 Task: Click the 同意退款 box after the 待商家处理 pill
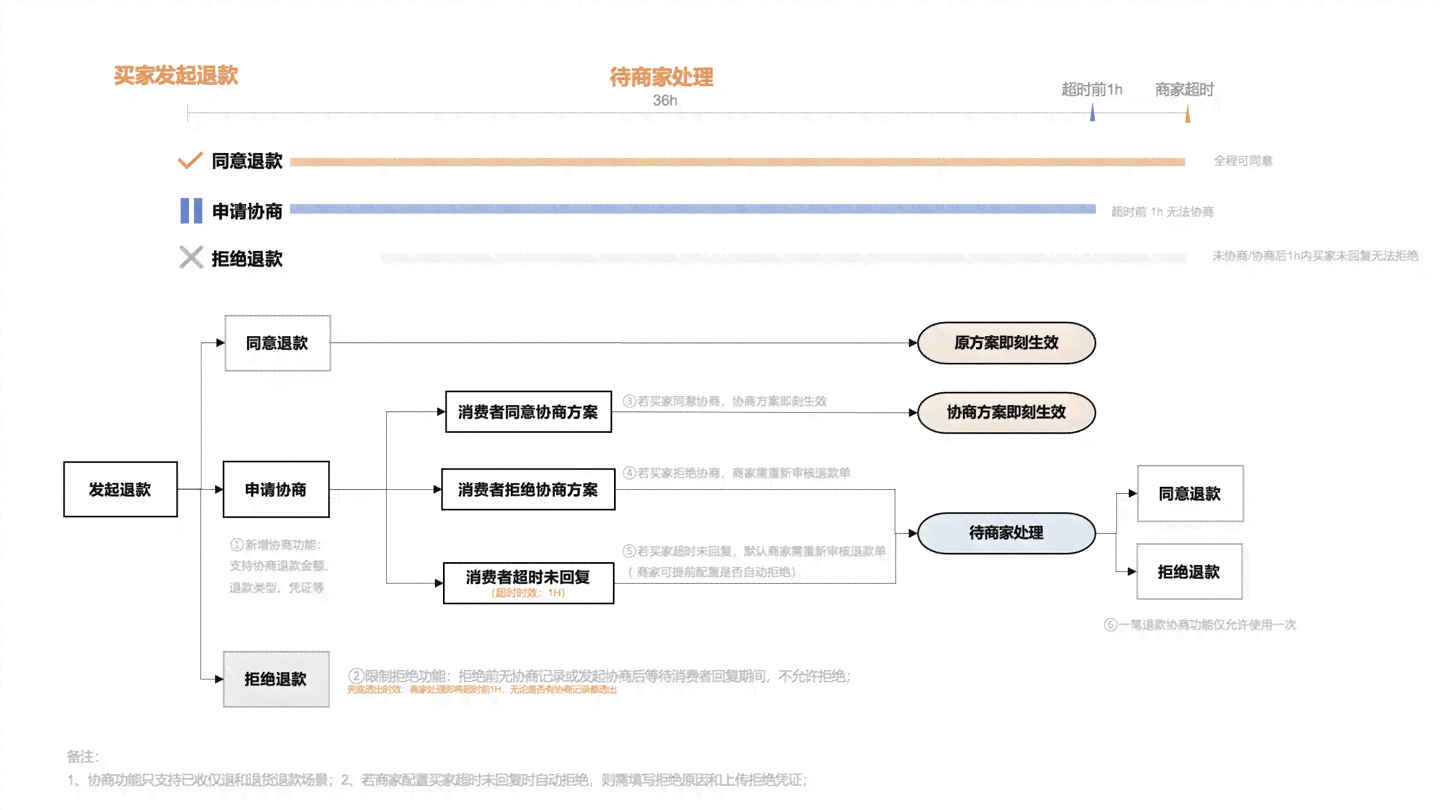[x=1190, y=493]
